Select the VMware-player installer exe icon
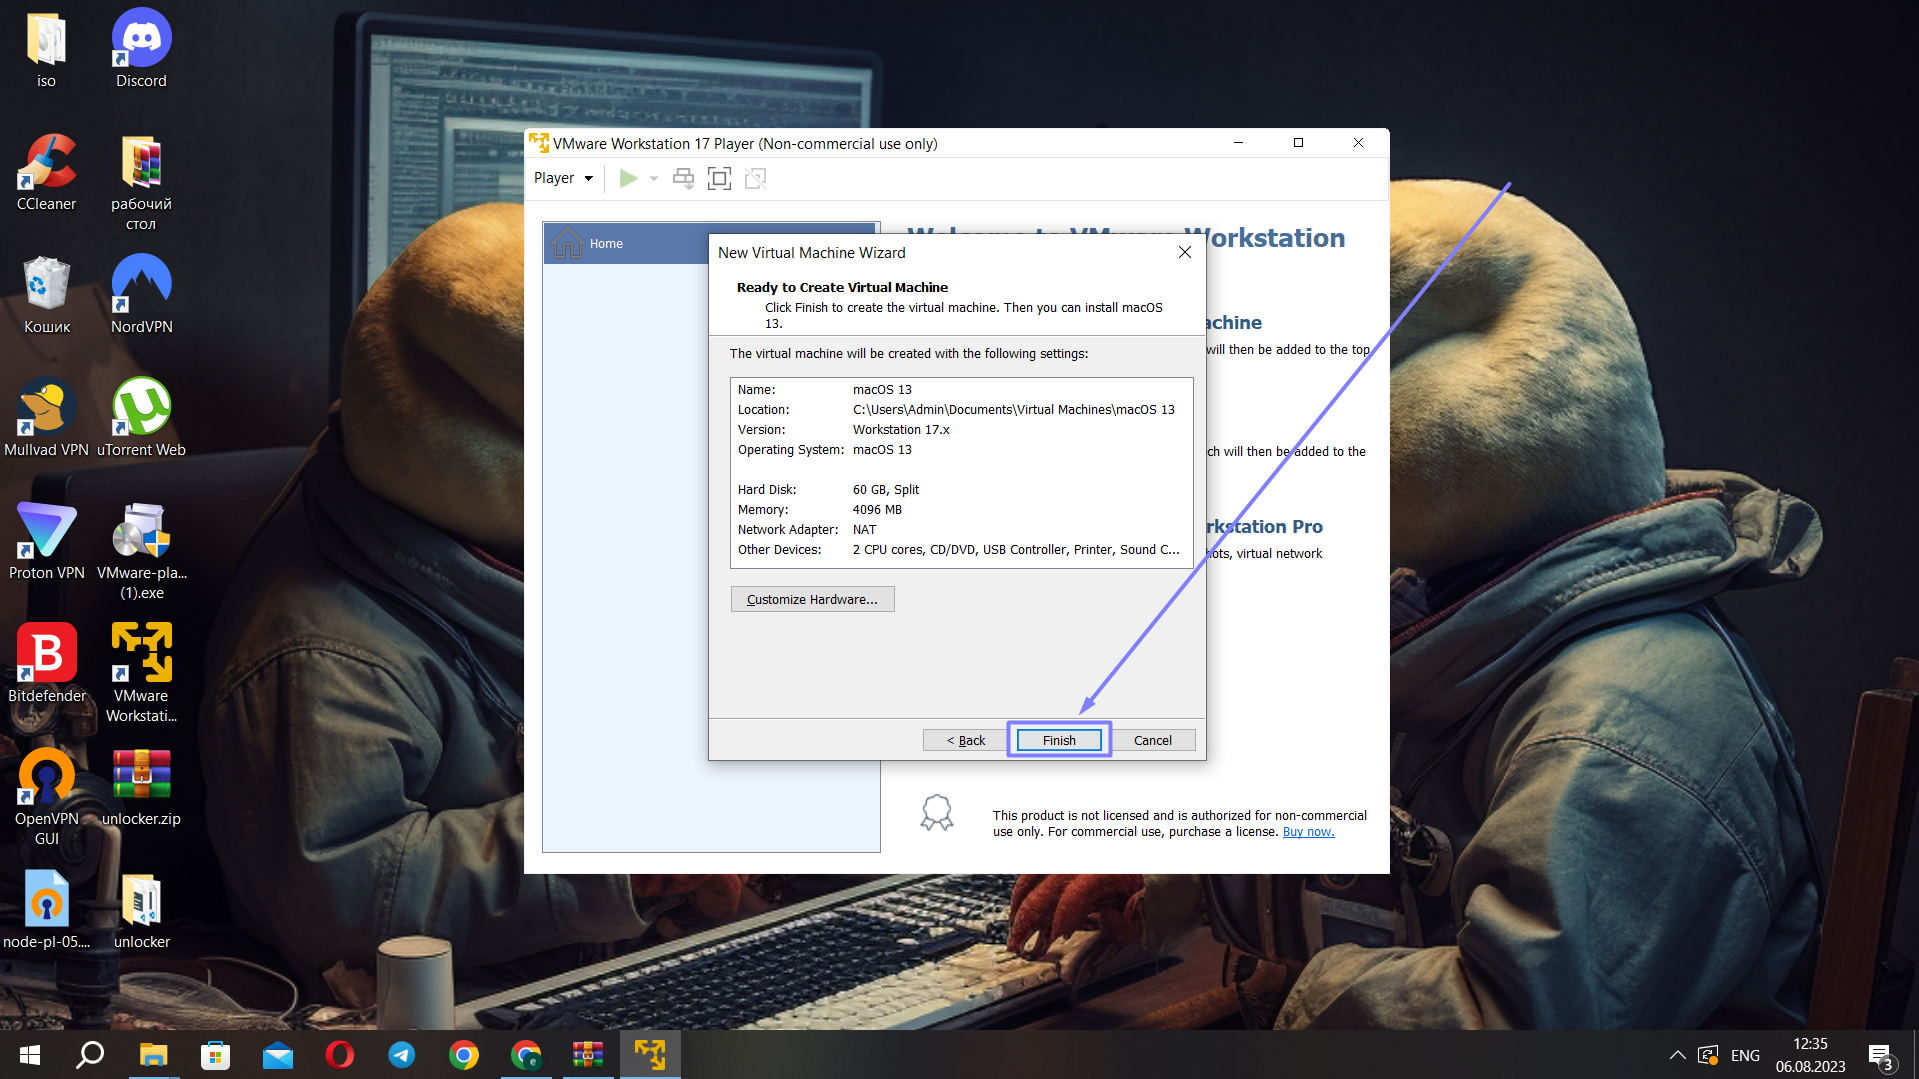Image resolution: width=1919 pixels, height=1079 pixels. [x=141, y=551]
